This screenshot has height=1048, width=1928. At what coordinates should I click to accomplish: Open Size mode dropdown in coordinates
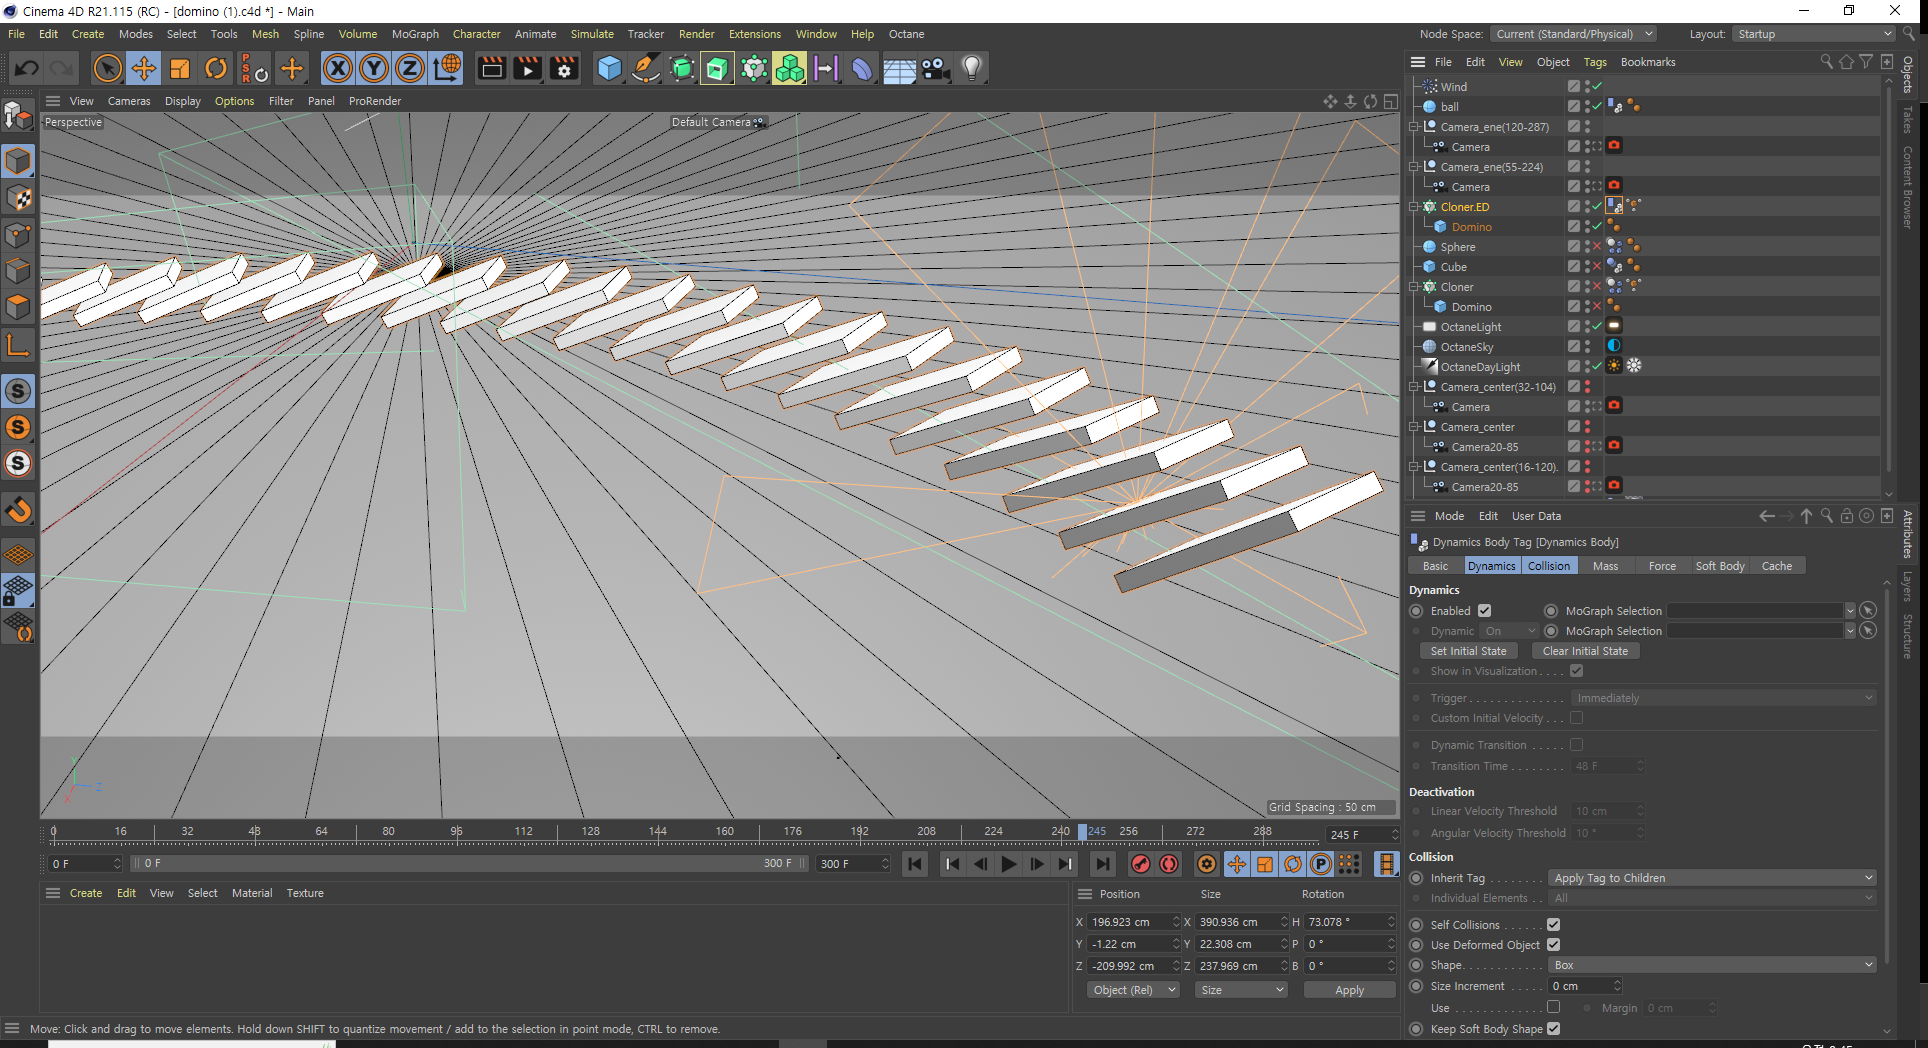pyautogui.click(x=1242, y=990)
